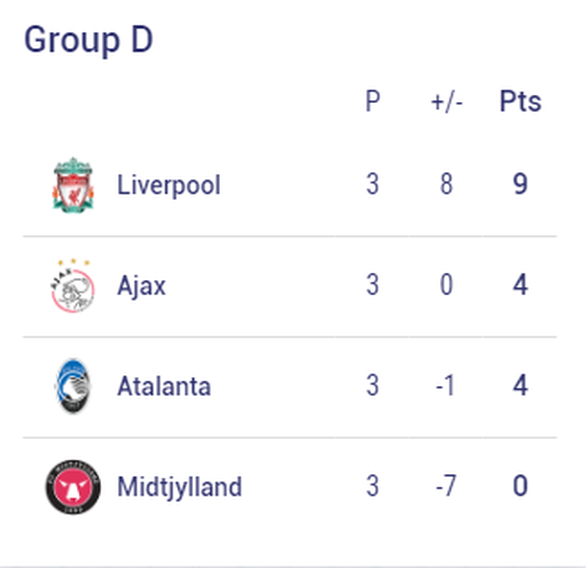Open the Atalanta team name
This screenshot has width=586, height=568.
tap(164, 386)
